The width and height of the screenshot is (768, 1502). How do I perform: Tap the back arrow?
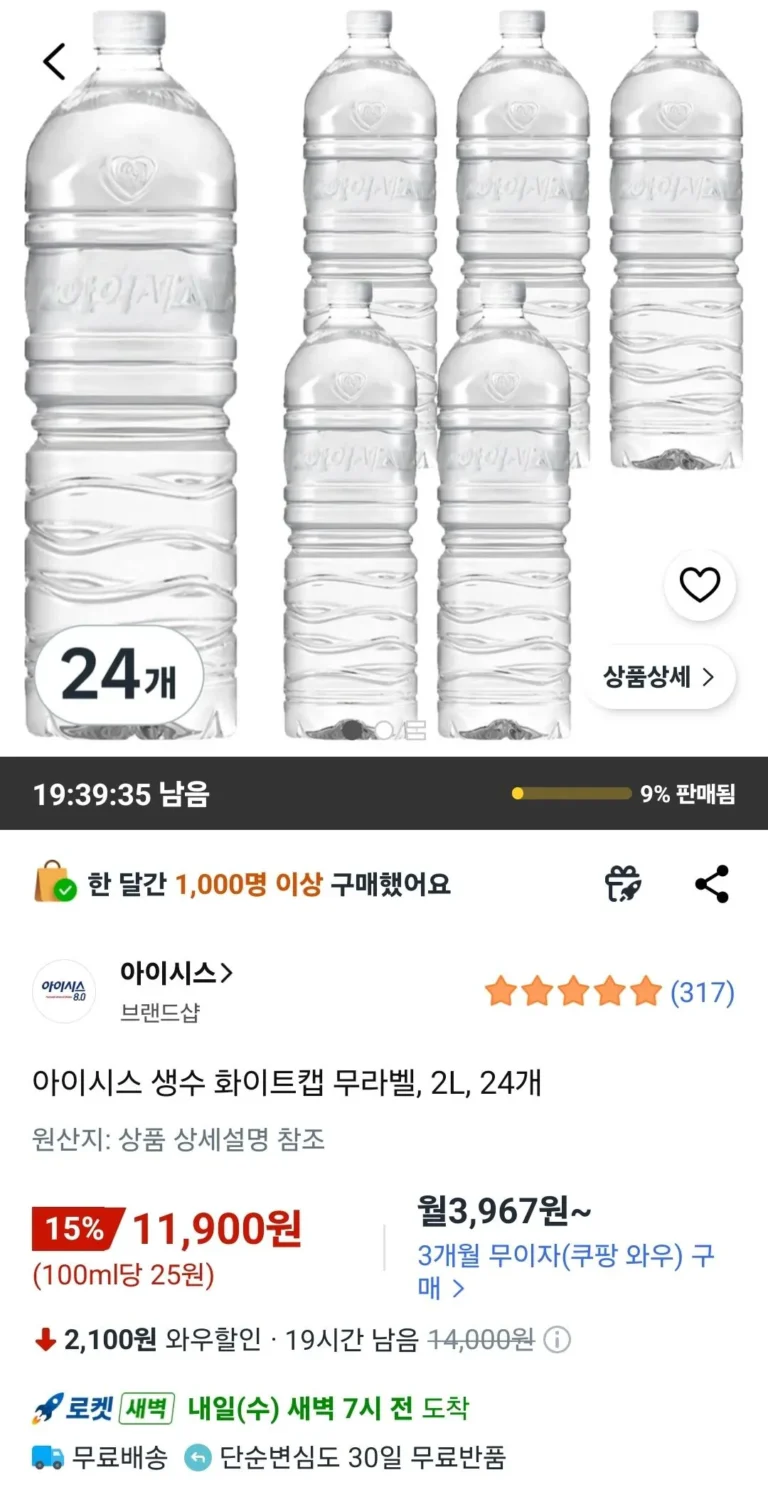click(54, 62)
